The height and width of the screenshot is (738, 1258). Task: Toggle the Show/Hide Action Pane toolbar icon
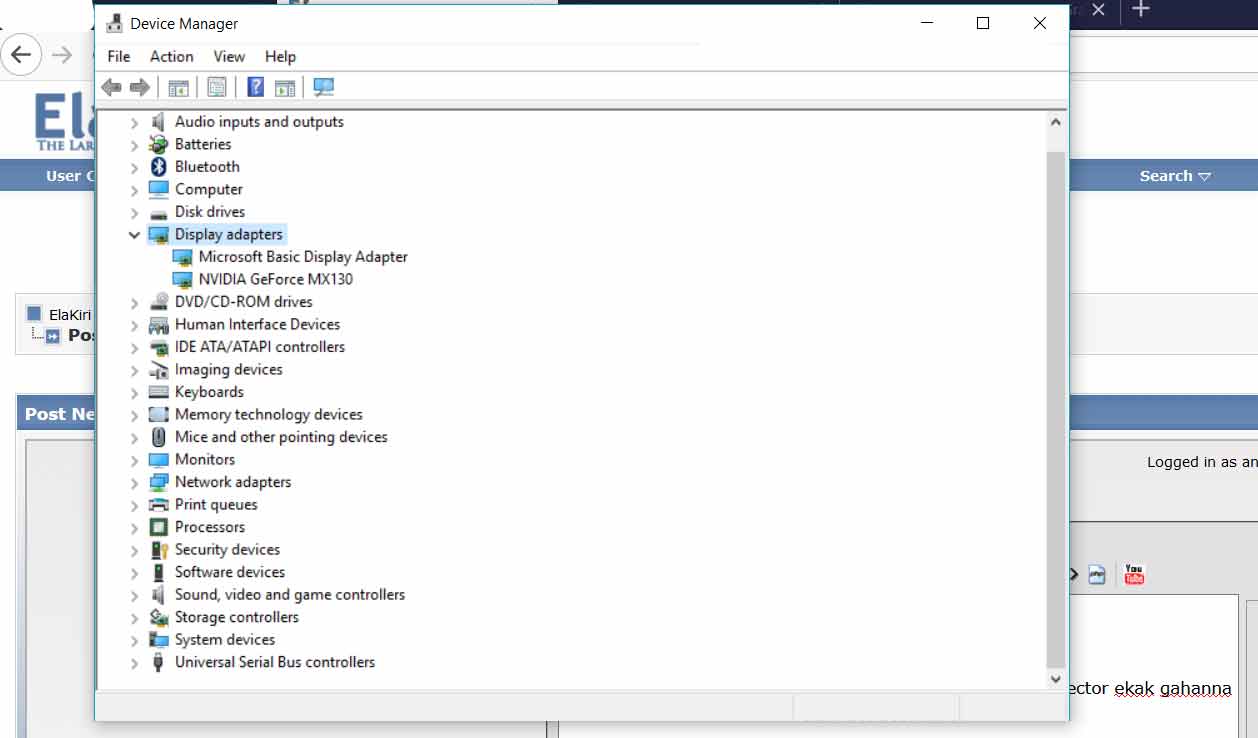pyautogui.click(x=285, y=88)
